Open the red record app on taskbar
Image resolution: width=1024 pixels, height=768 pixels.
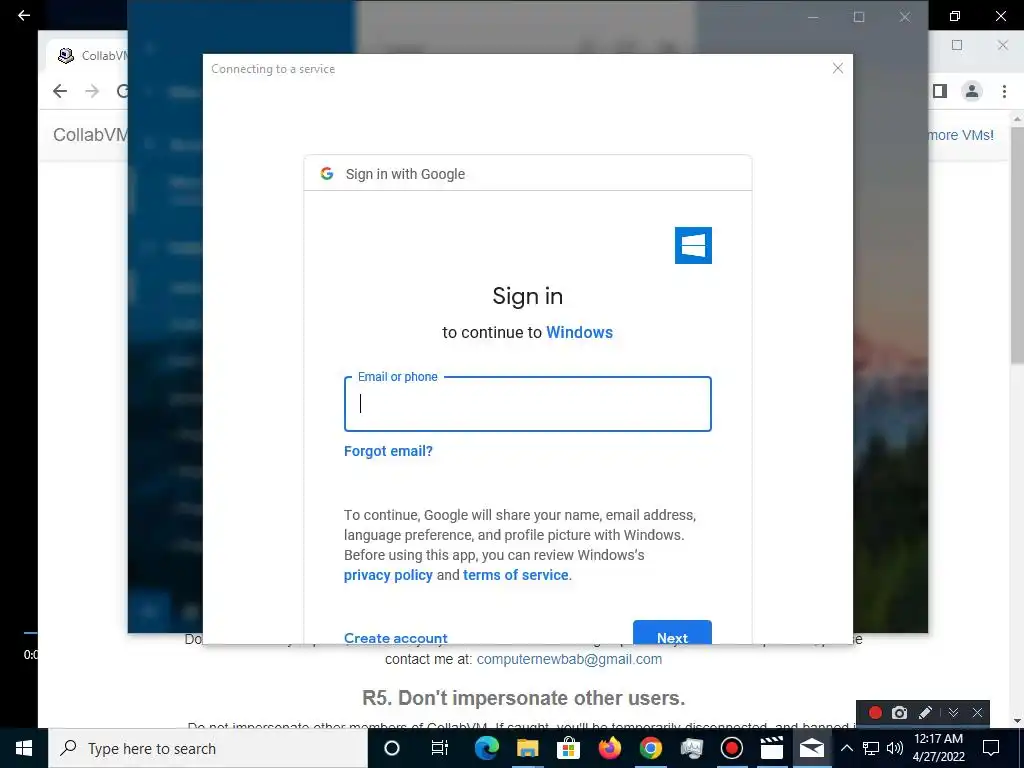click(731, 748)
